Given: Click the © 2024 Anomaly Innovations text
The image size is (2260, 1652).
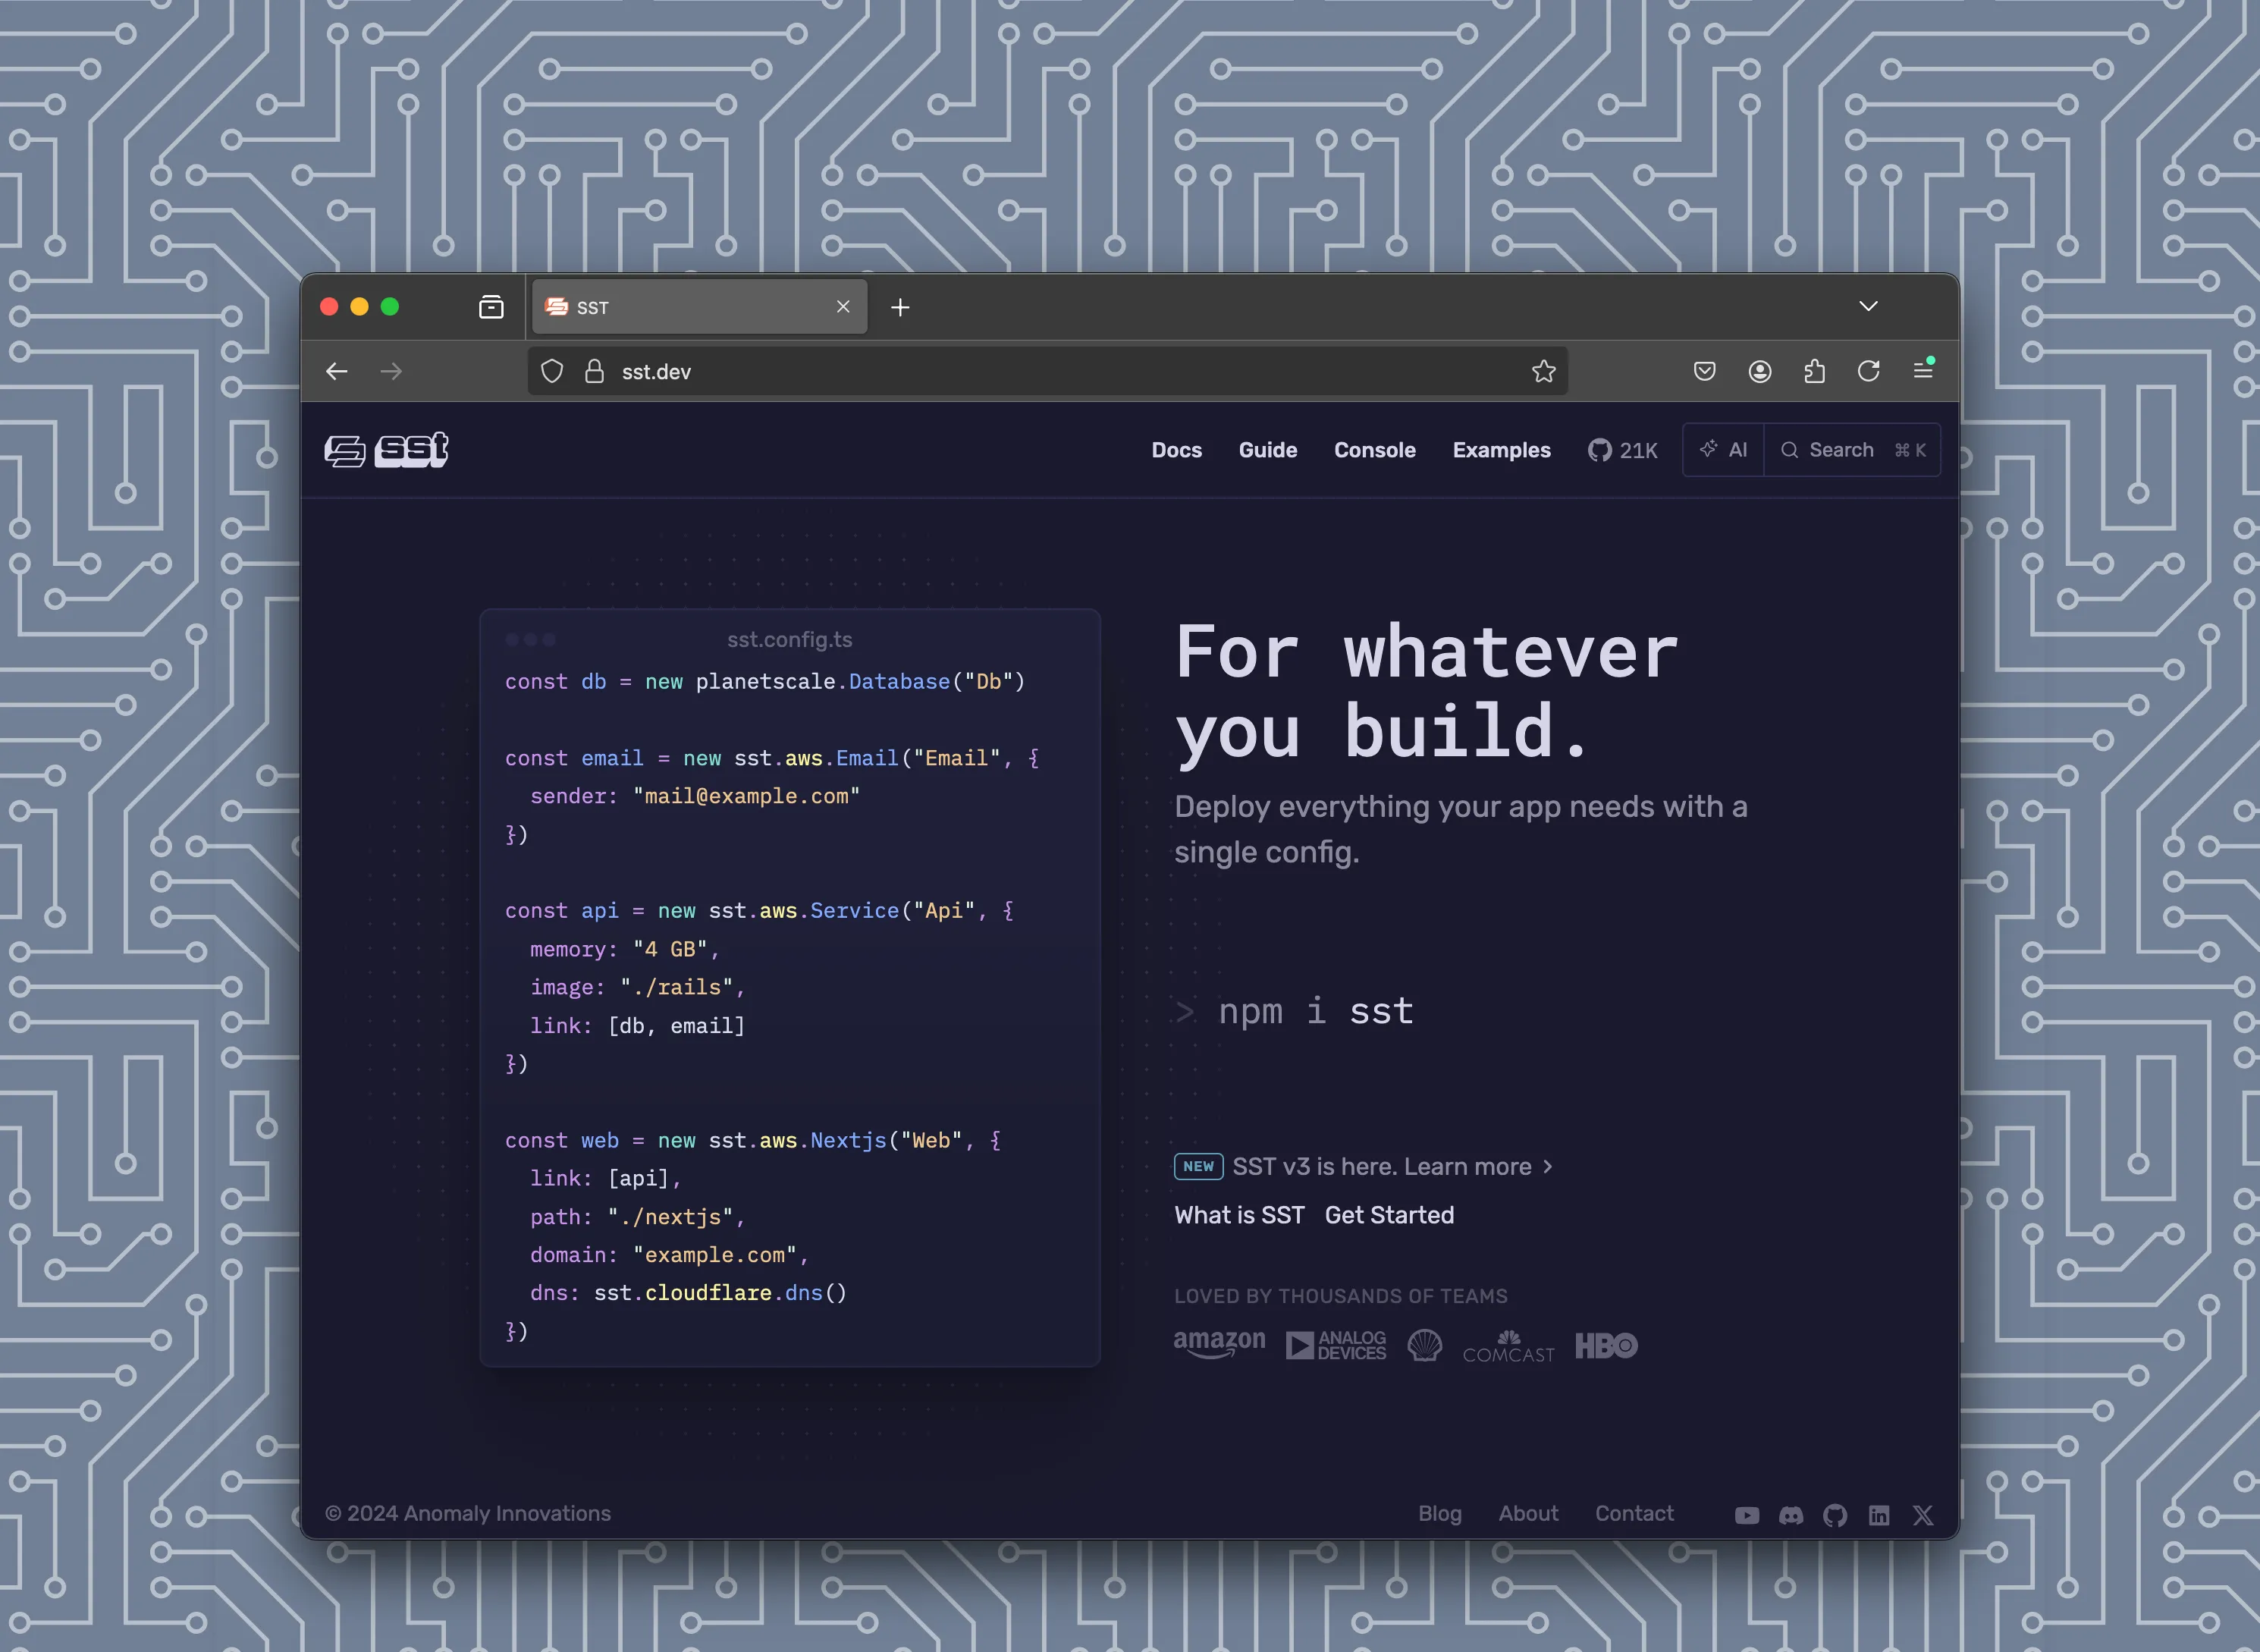Looking at the screenshot, I should [468, 1513].
